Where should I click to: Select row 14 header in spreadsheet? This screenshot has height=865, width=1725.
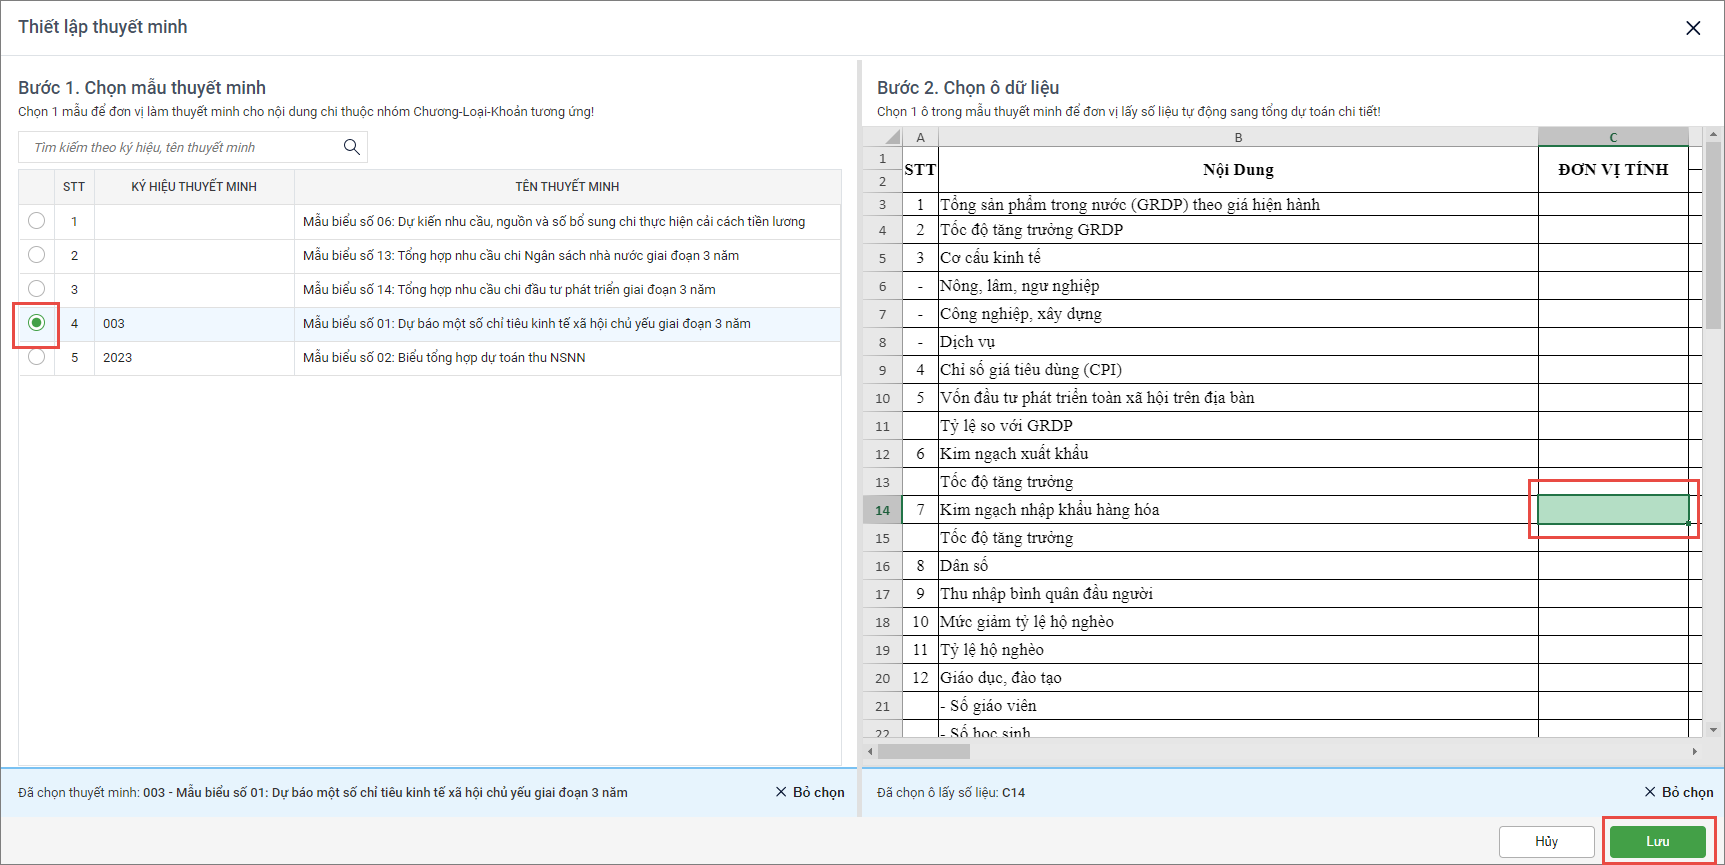point(882,510)
